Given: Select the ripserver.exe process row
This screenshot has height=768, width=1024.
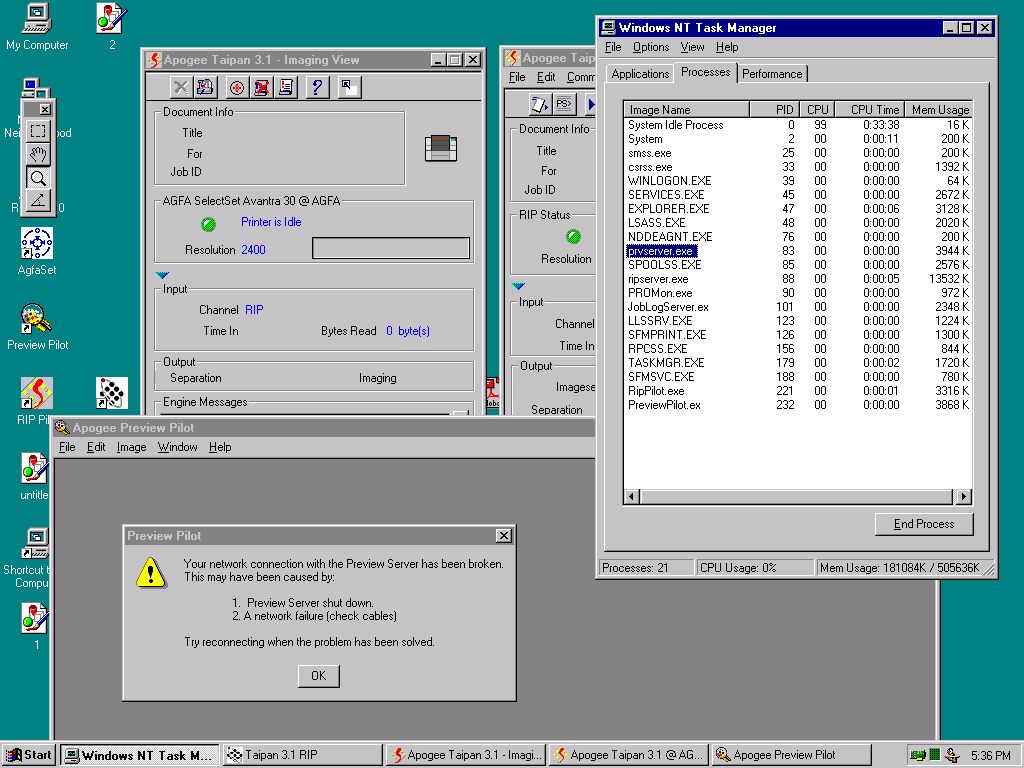Looking at the screenshot, I should click(x=798, y=279).
